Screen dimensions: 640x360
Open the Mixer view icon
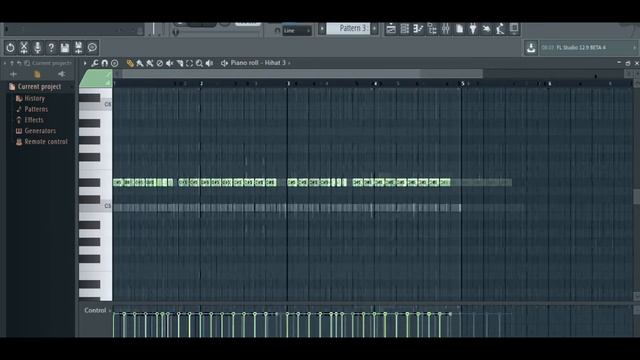pos(446,29)
